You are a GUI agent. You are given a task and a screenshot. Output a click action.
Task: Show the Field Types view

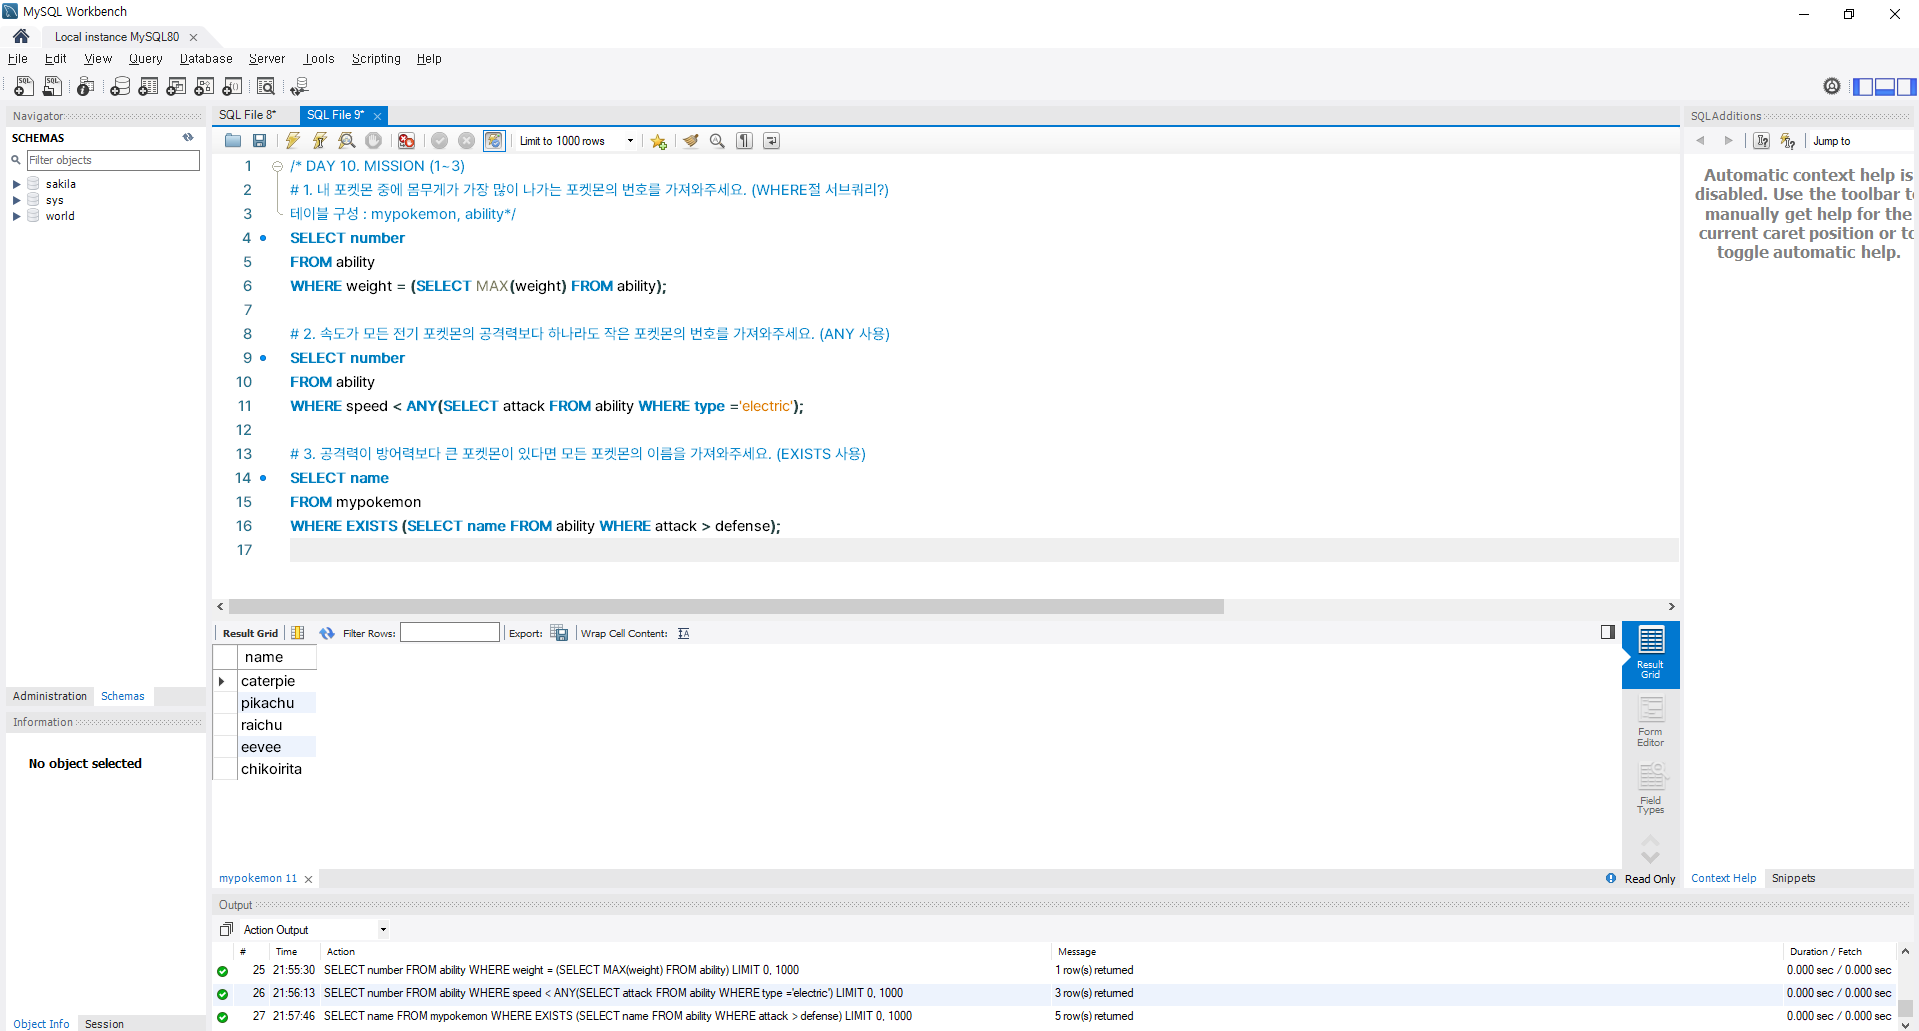(x=1650, y=790)
